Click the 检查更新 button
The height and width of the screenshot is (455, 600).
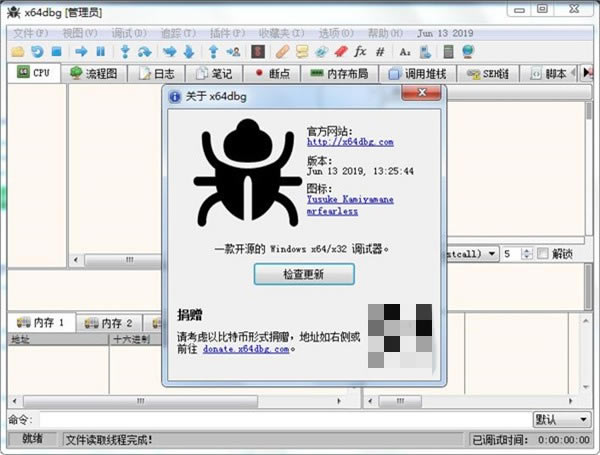point(304,274)
